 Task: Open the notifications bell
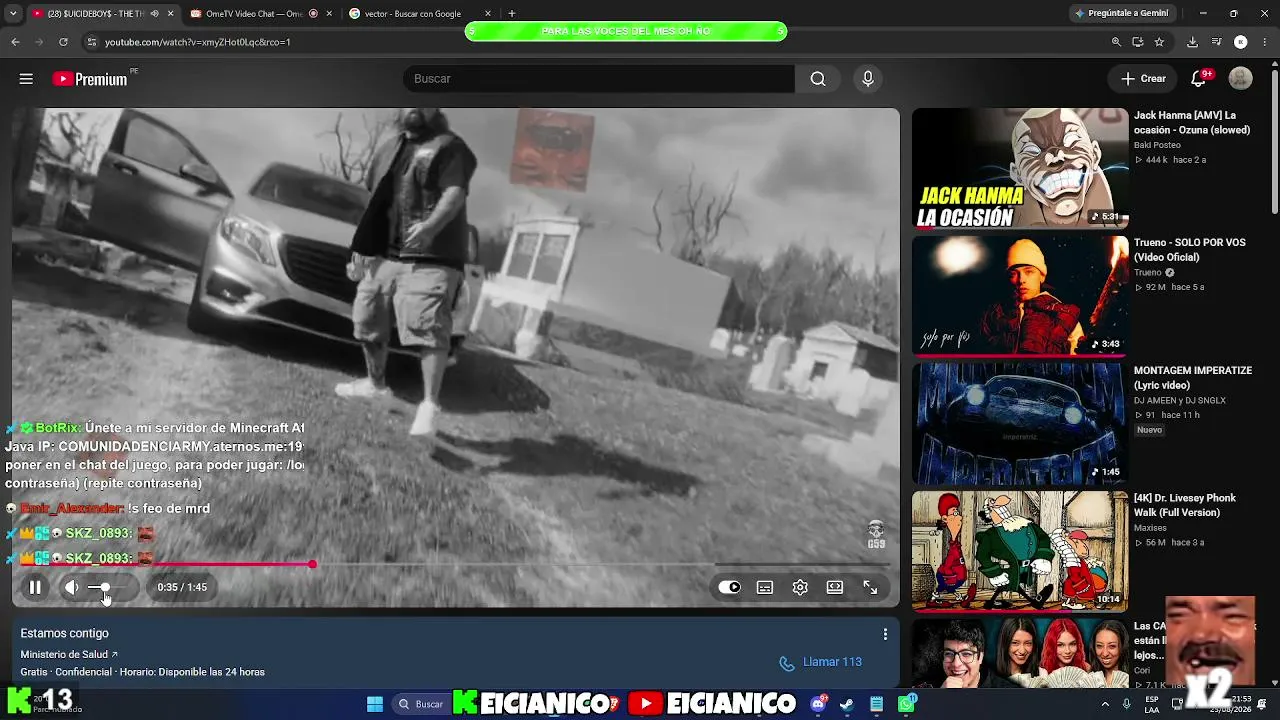point(1198,79)
